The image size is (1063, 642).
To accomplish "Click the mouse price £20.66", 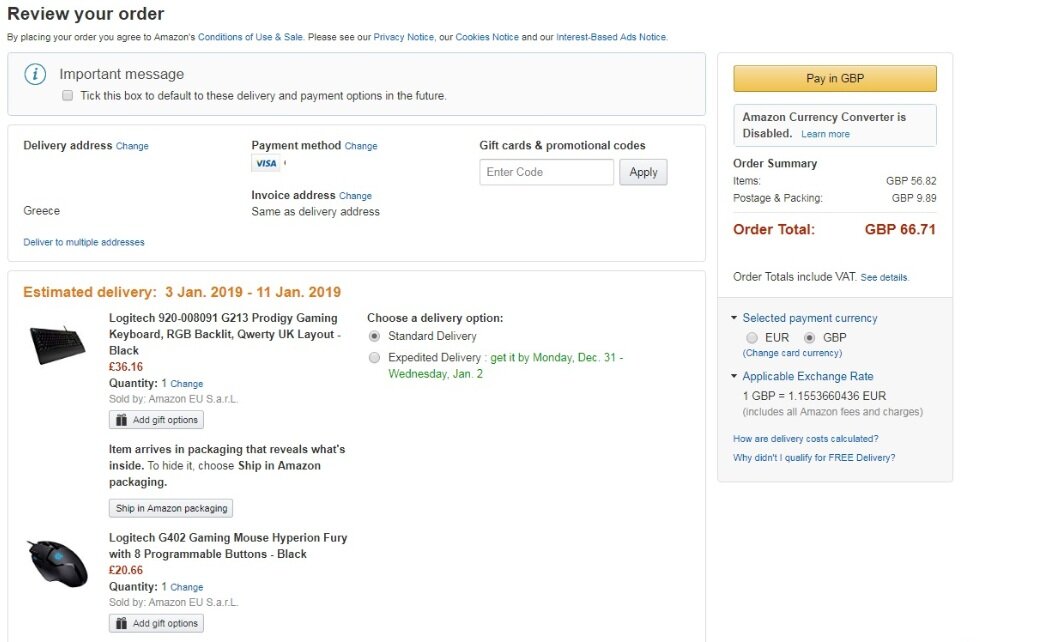I will click(x=126, y=570).
